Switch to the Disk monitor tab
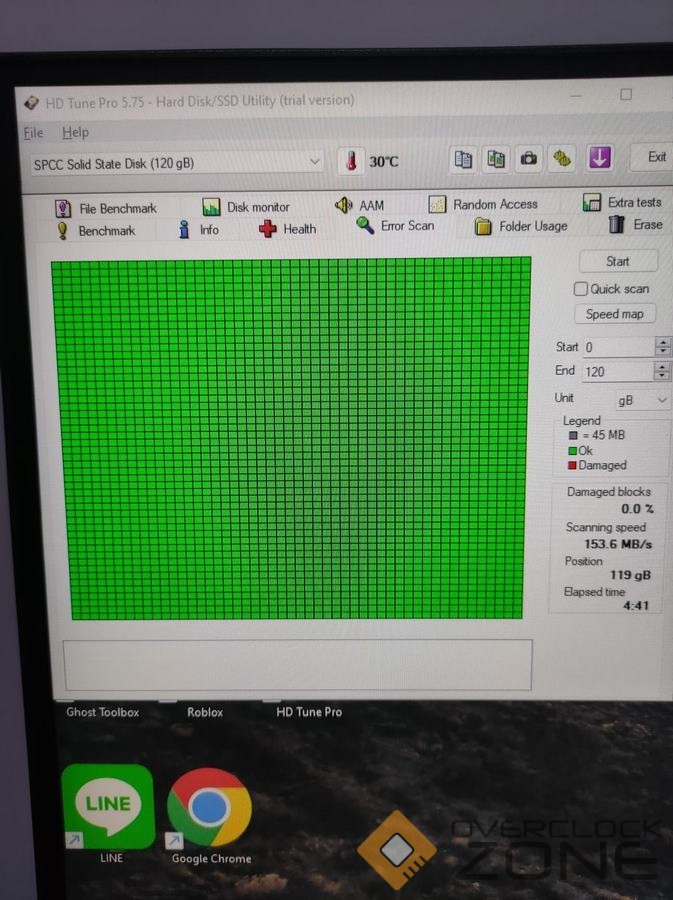Image resolution: width=673 pixels, height=900 pixels. click(246, 207)
